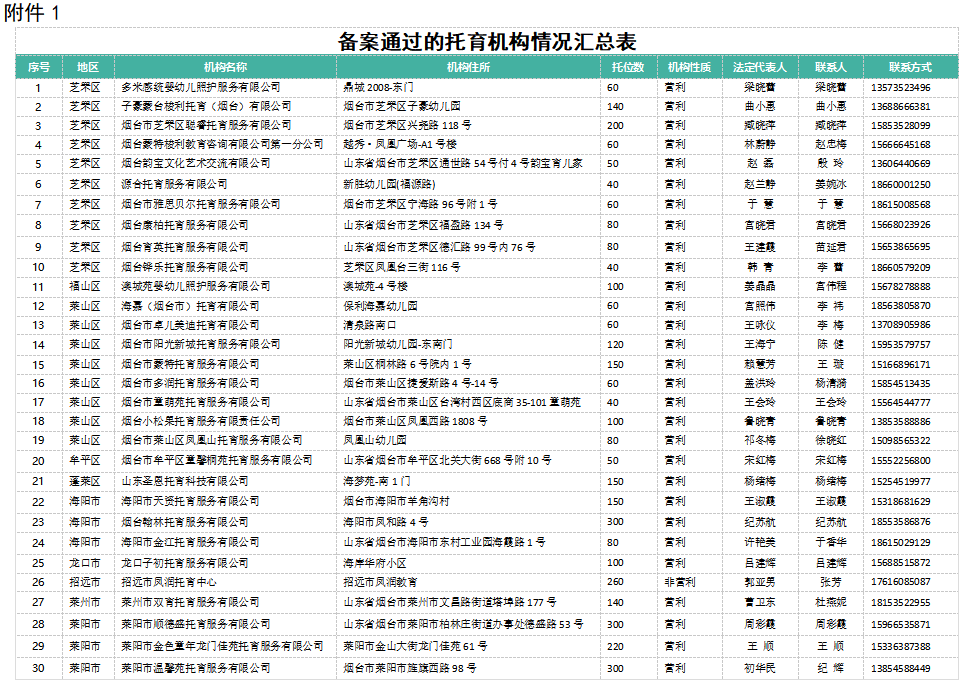The width and height of the screenshot is (963, 685).
Task: Select the '机构名称' column header
Action: pos(225,67)
